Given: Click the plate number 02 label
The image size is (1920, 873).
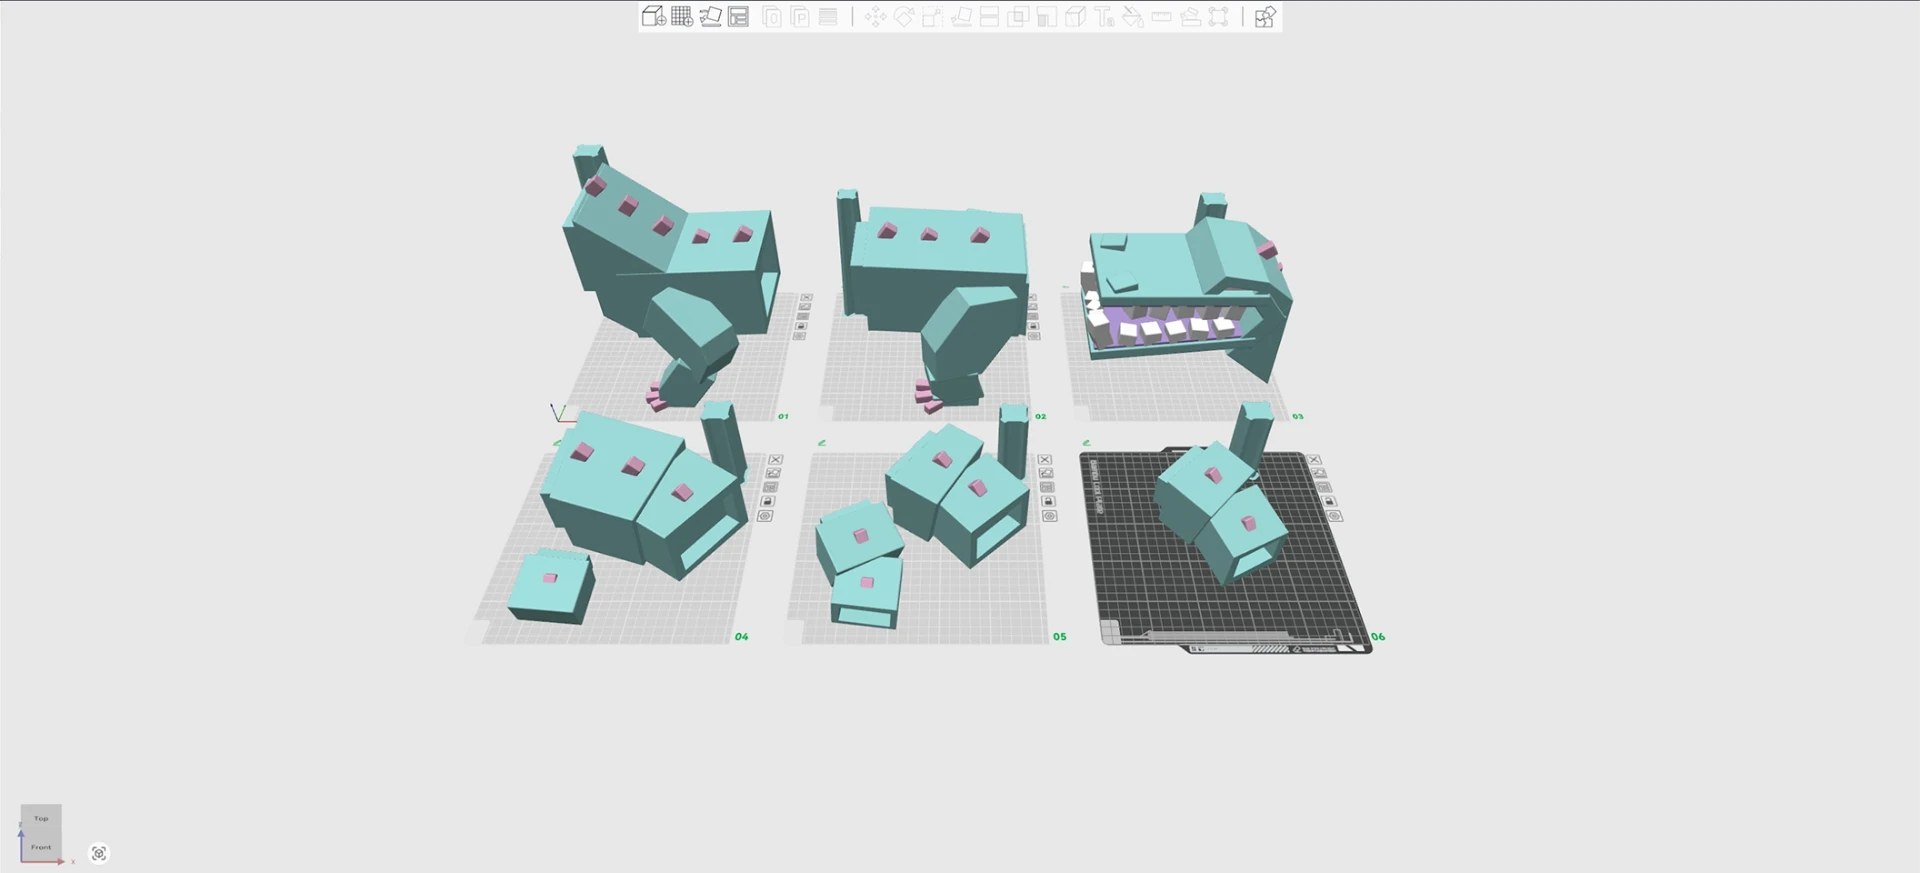Looking at the screenshot, I should [1040, 416].
